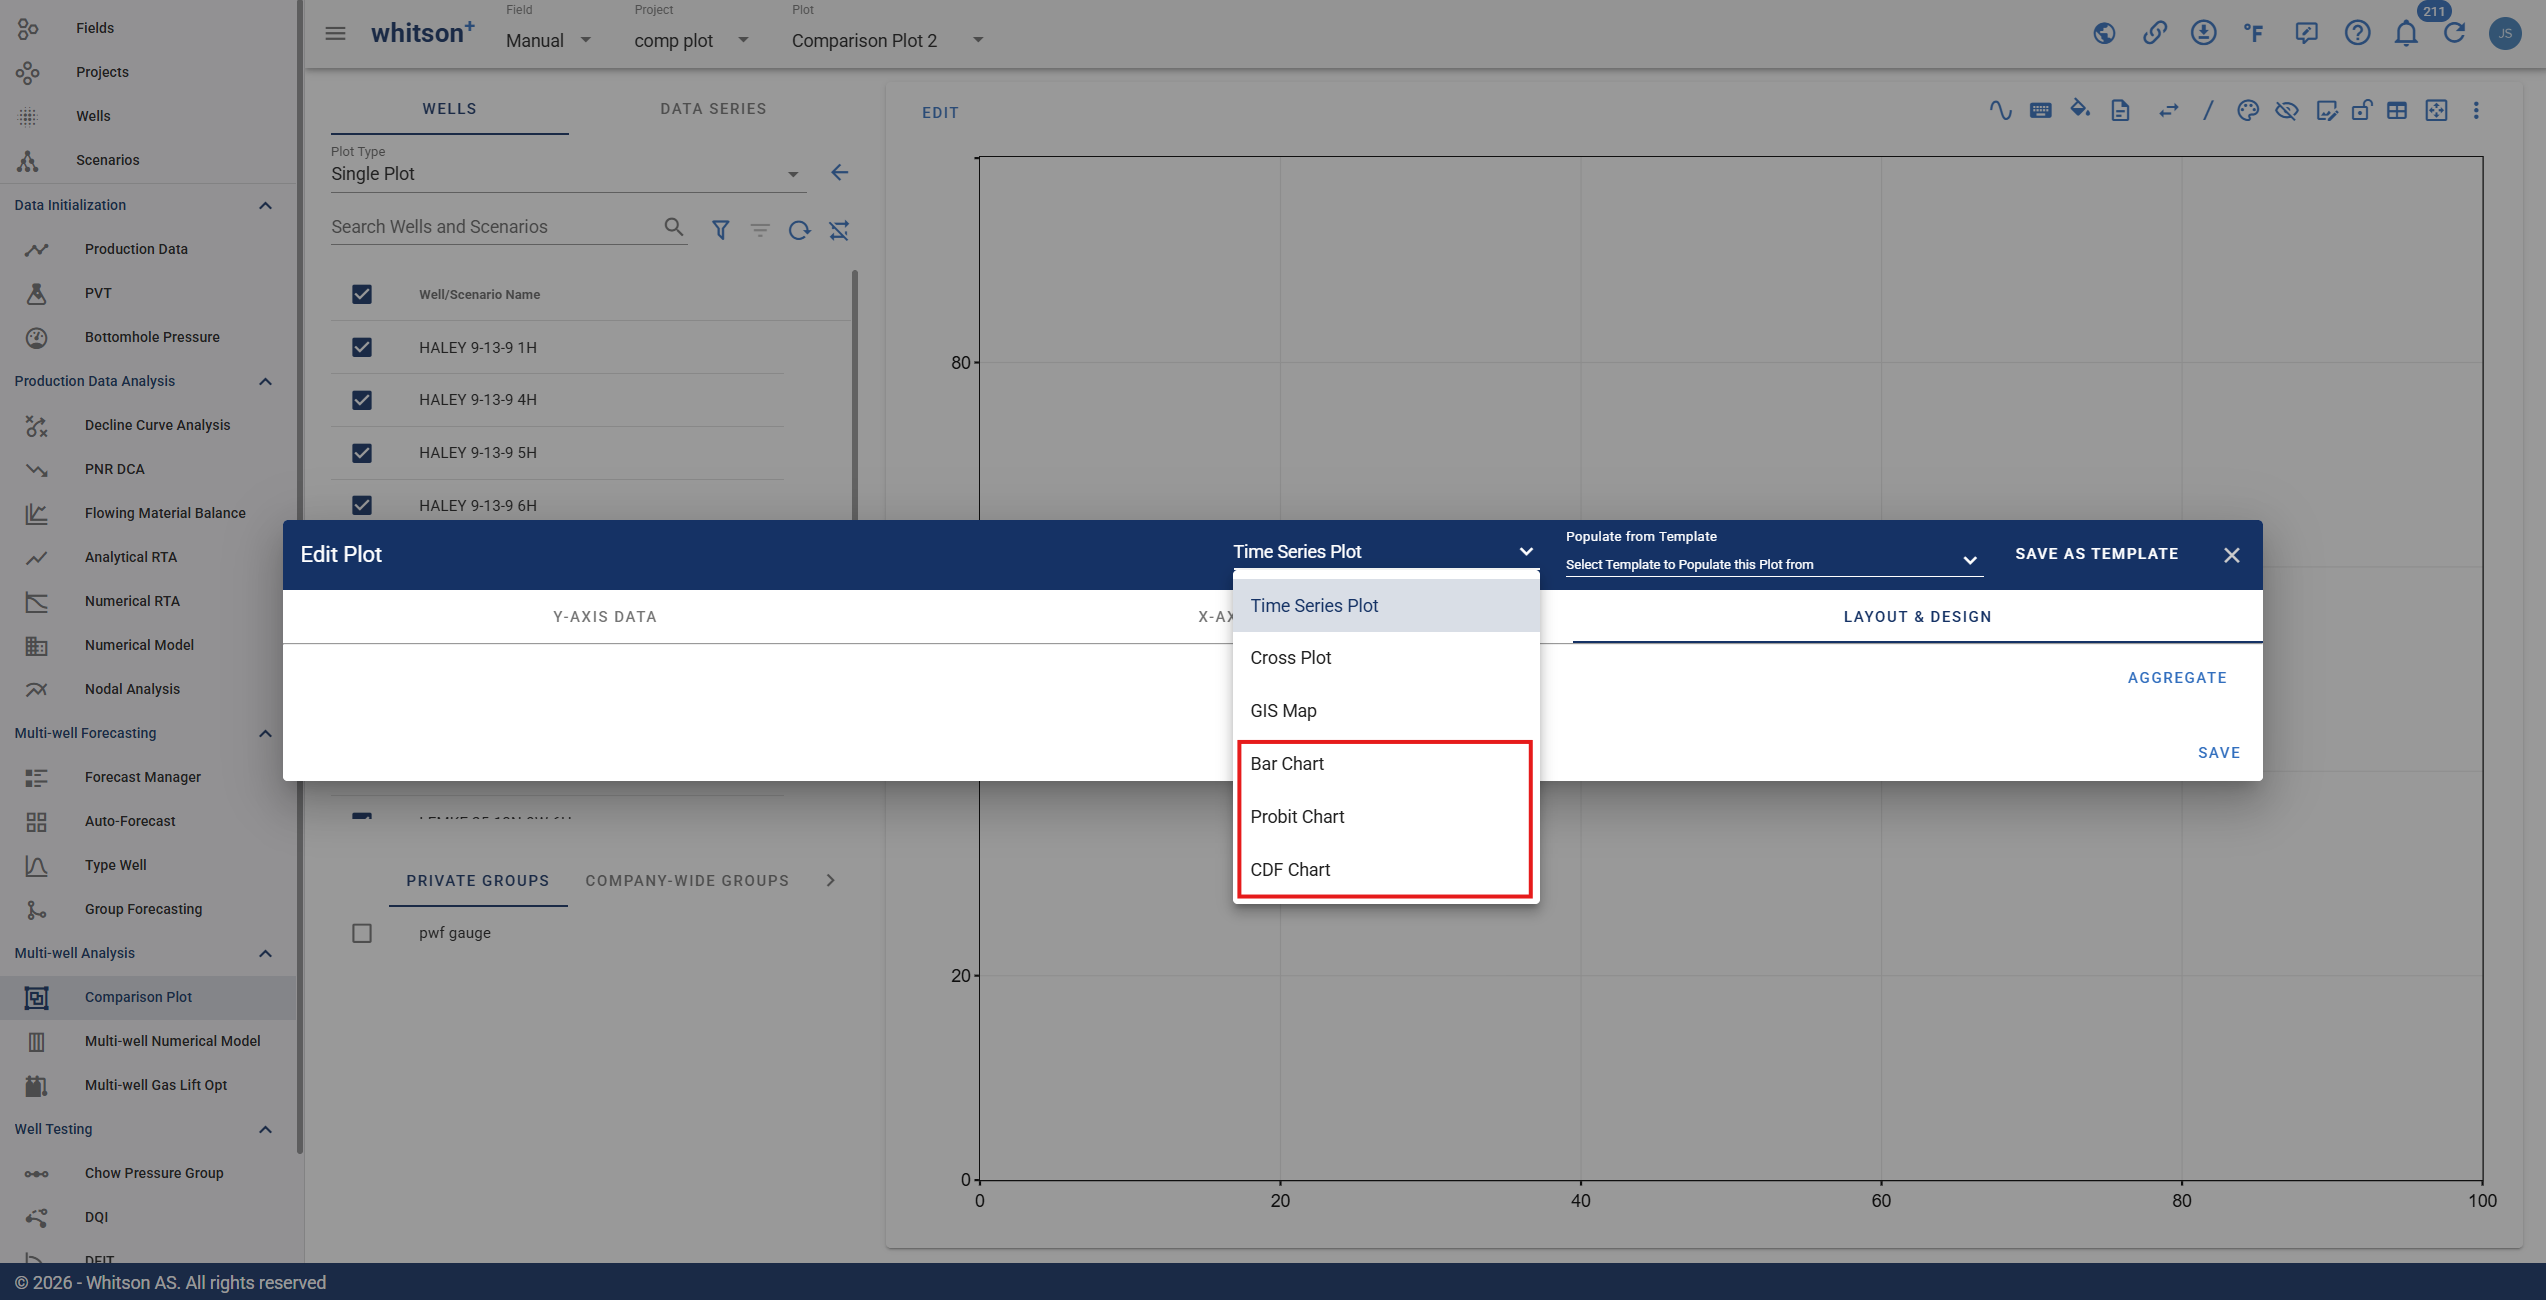Screen dimensions: 2546x1300
Task: Click the sine wave icon in plot toolbar
Action: [2000, 110]
